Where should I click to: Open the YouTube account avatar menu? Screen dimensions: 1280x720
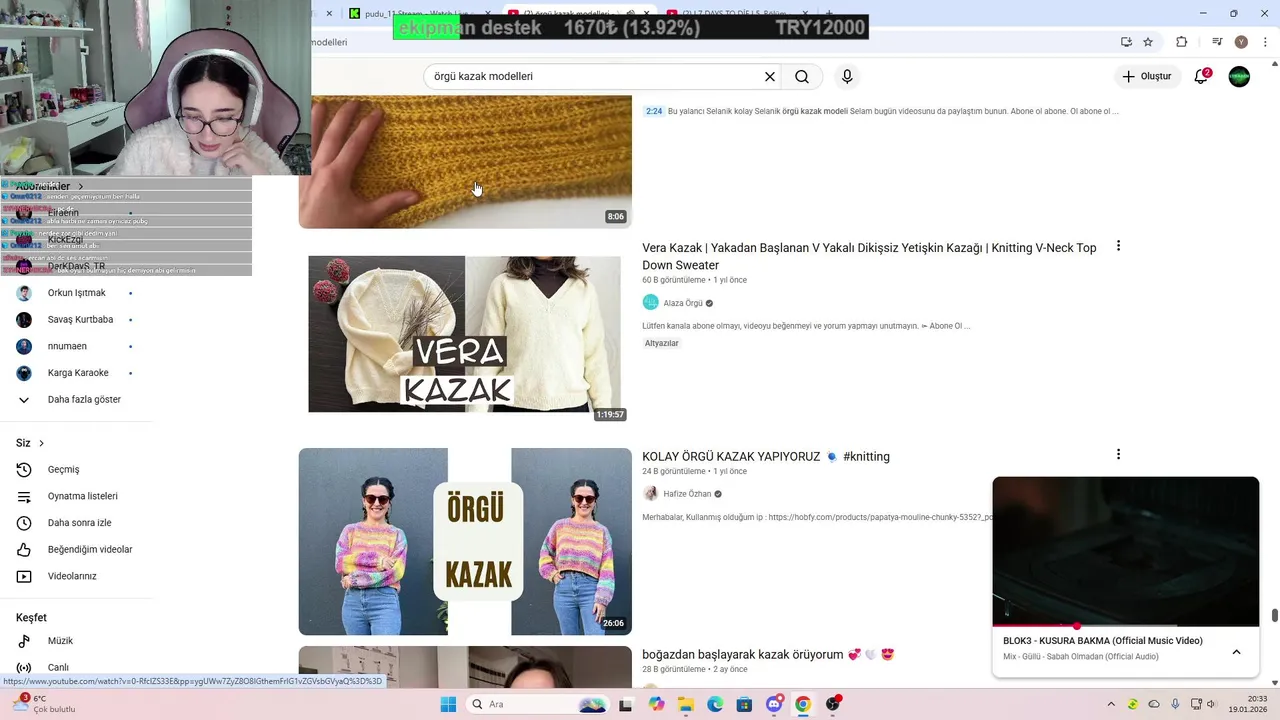1239,77
